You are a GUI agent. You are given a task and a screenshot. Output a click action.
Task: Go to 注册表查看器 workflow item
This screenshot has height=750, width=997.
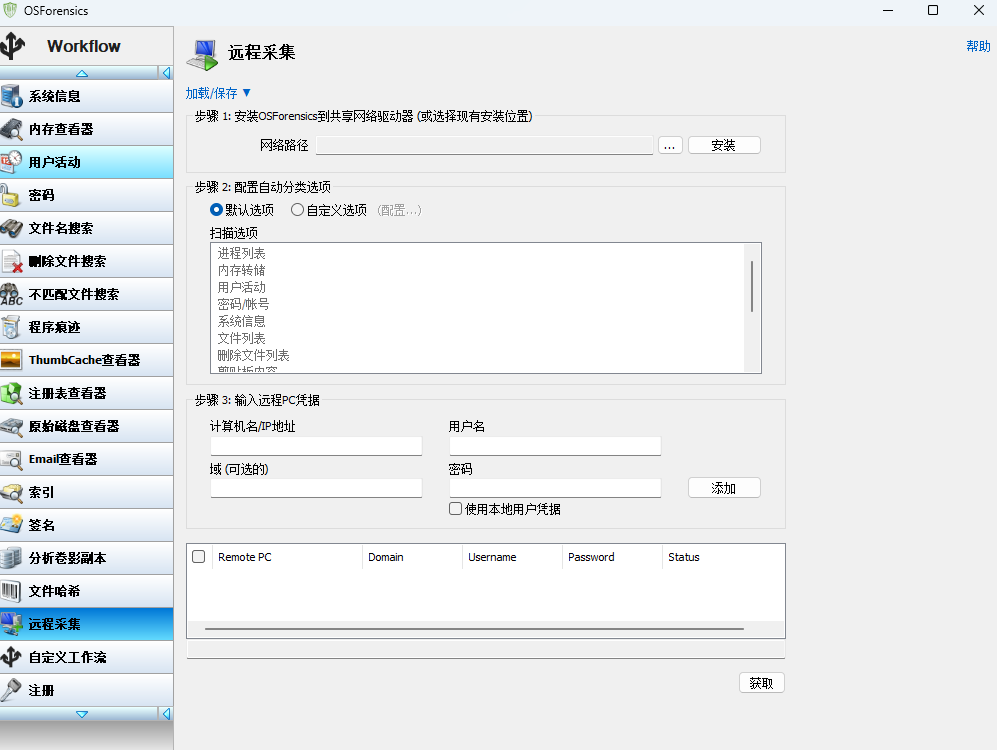pos(86,393)
